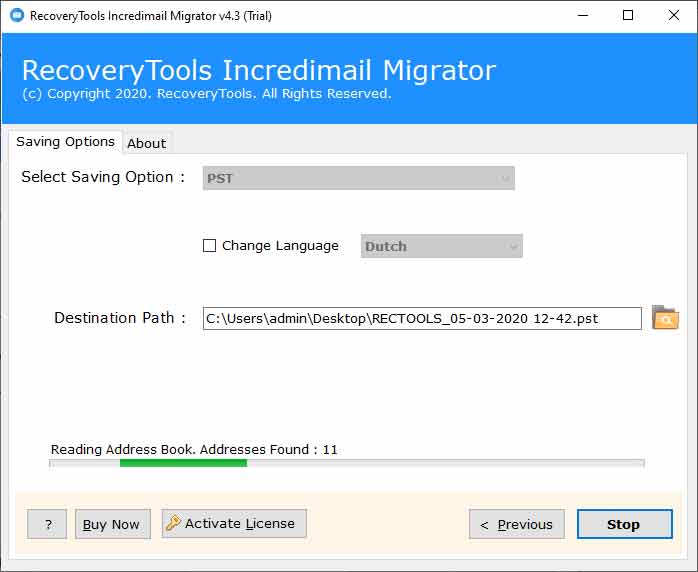
Task: Click the question mark help button
Action: (x=47, y=524)
